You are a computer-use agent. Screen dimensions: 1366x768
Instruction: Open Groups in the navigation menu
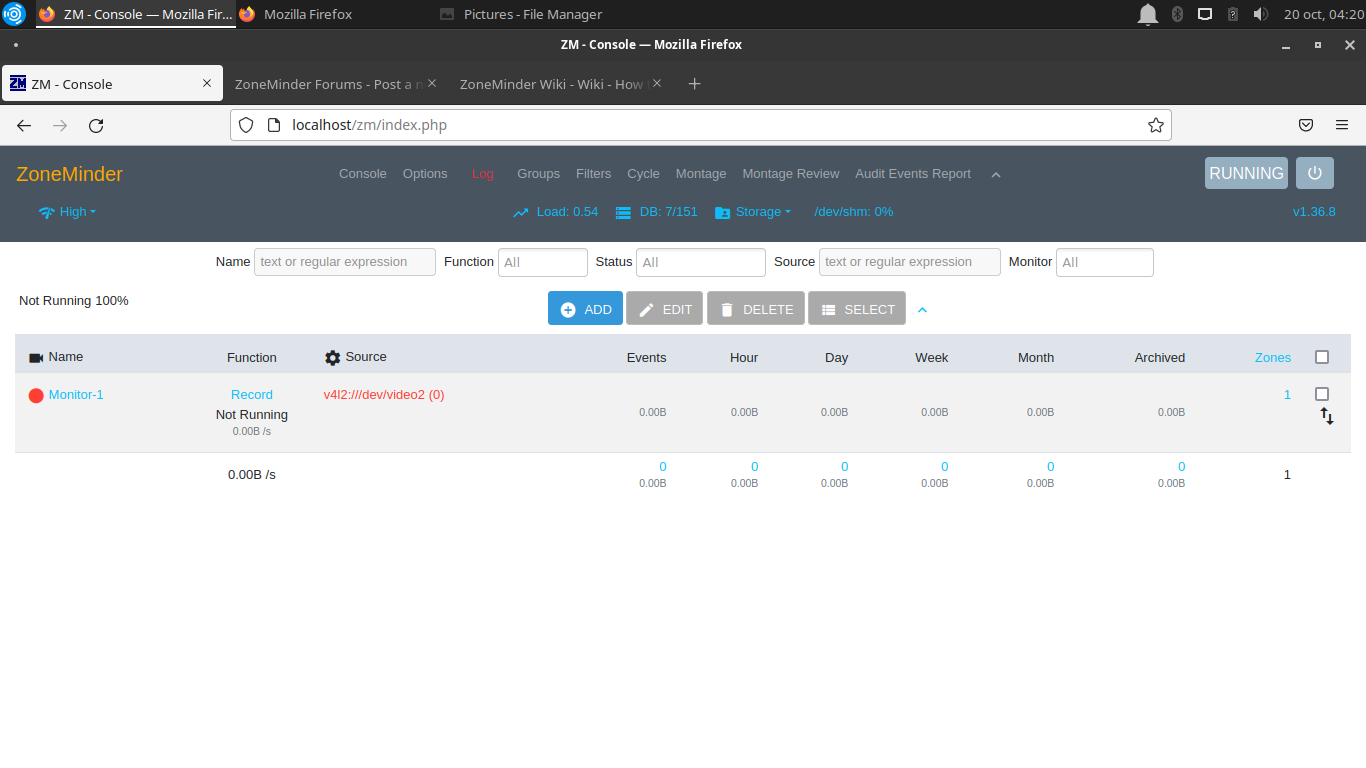(x=538, y=174)
